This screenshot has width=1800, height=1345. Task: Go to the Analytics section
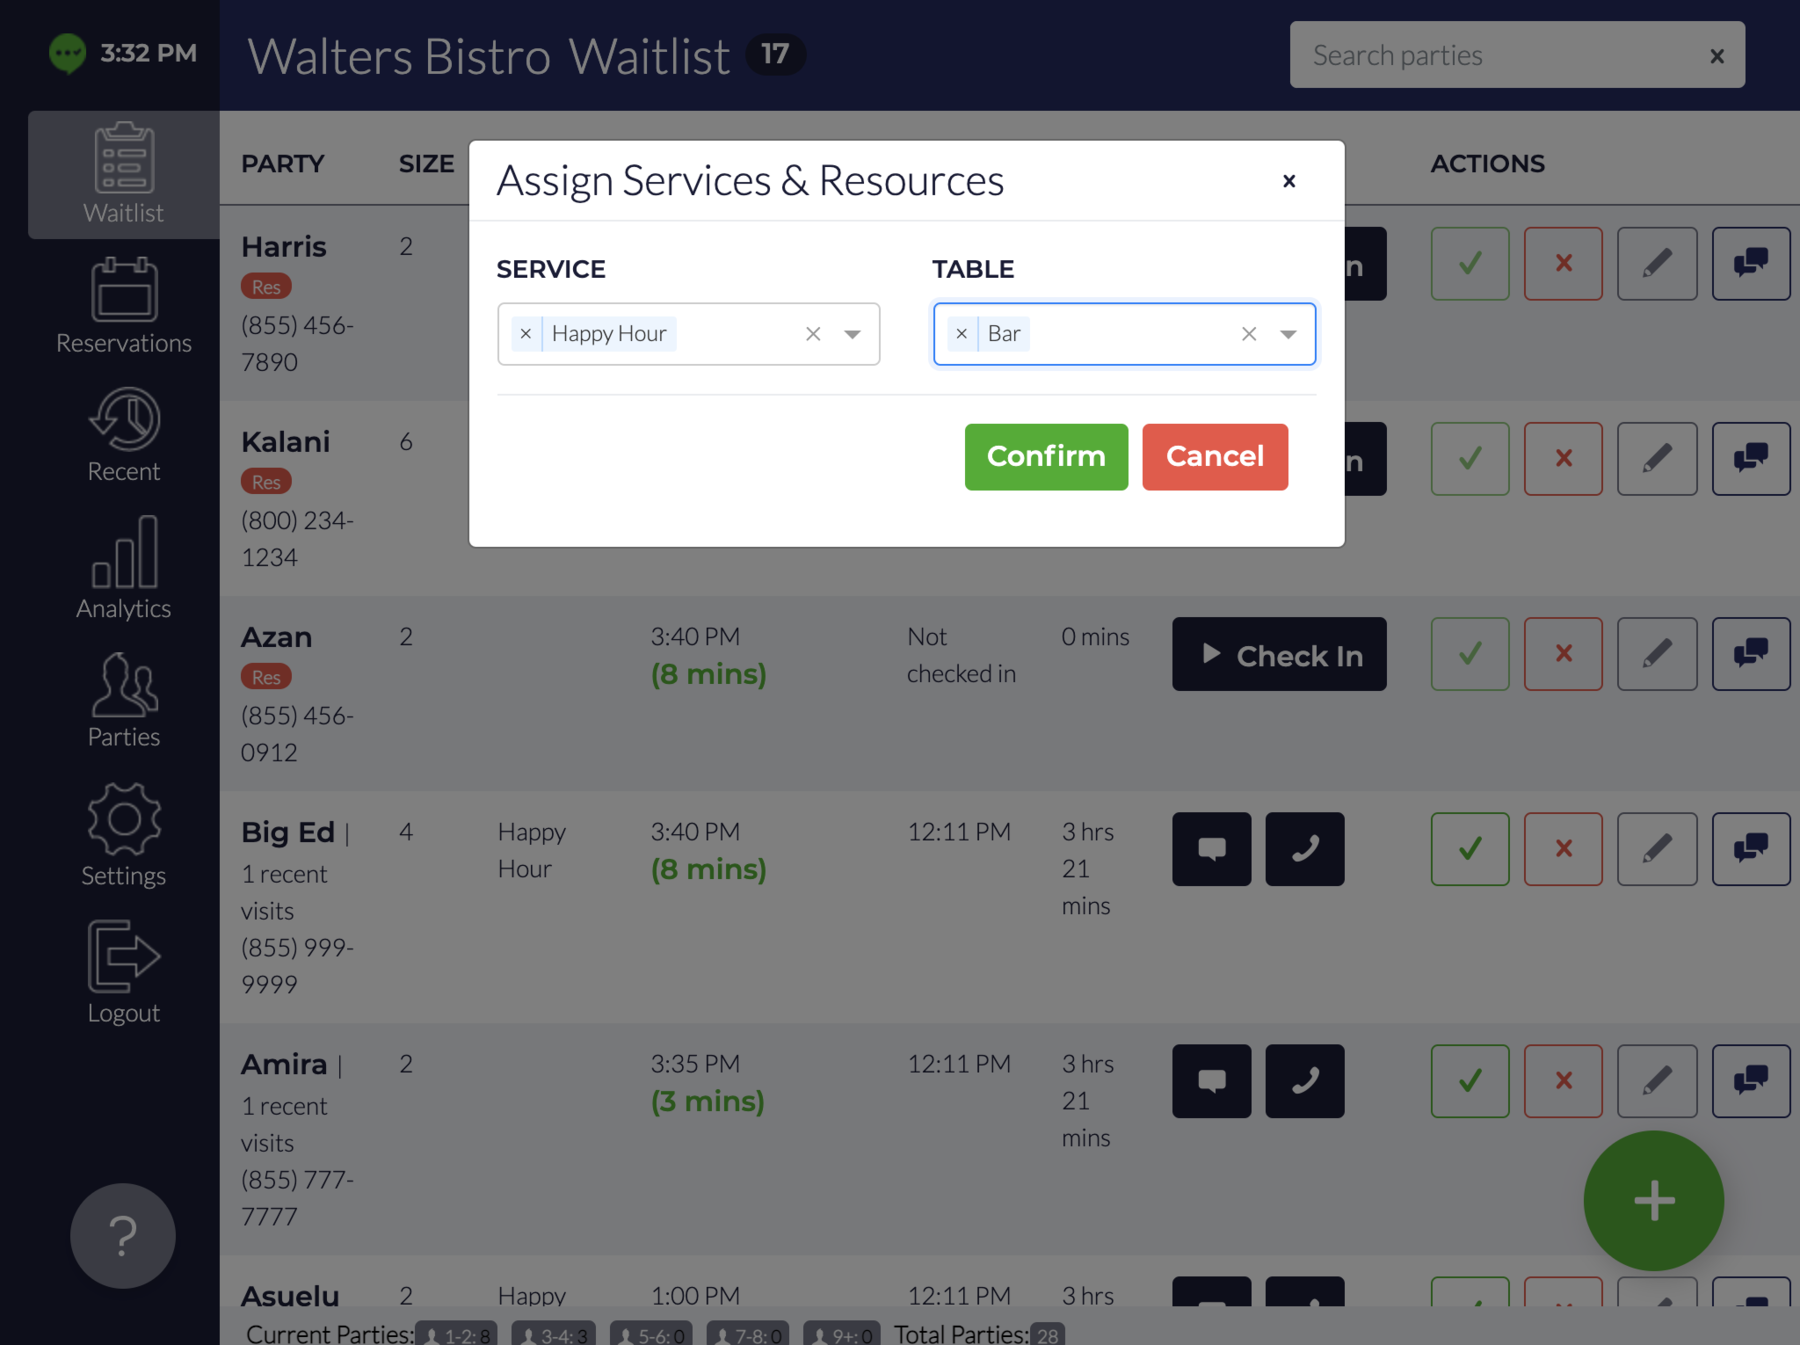click(x=123, y=568)
